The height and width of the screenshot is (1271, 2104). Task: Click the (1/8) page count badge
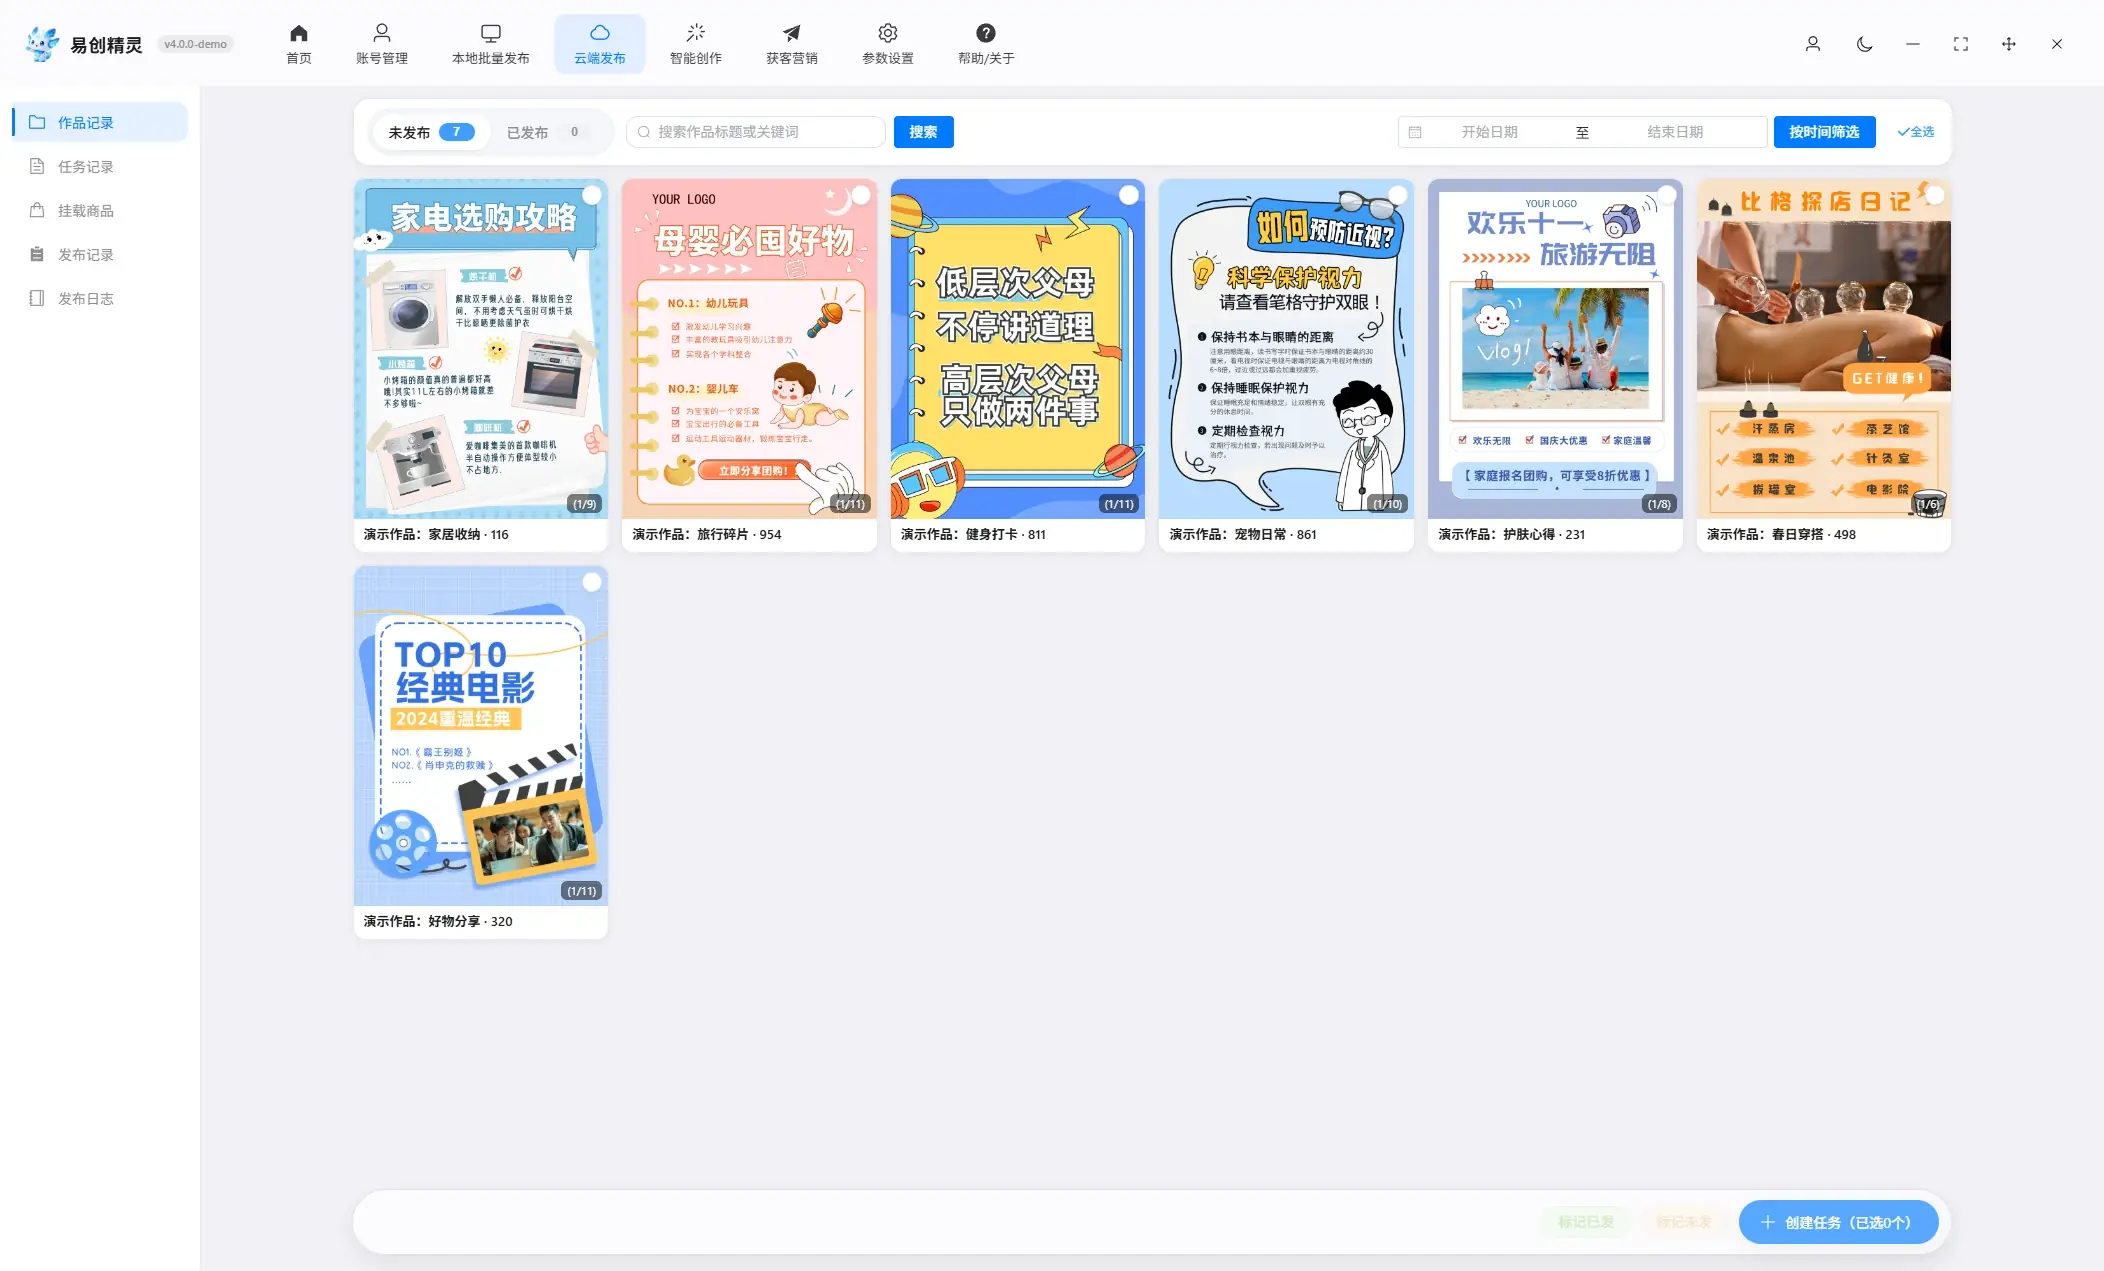tap(1658, 504)
